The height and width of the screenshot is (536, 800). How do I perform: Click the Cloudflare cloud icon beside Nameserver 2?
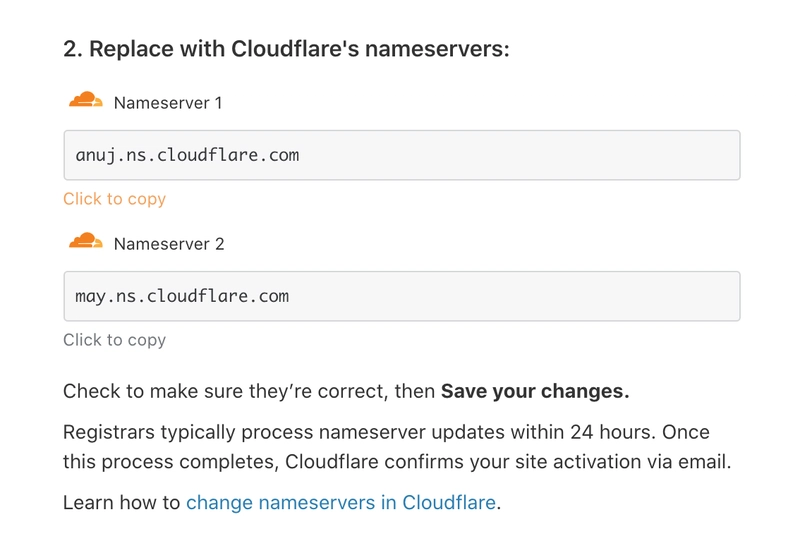[x=86, y=241]
